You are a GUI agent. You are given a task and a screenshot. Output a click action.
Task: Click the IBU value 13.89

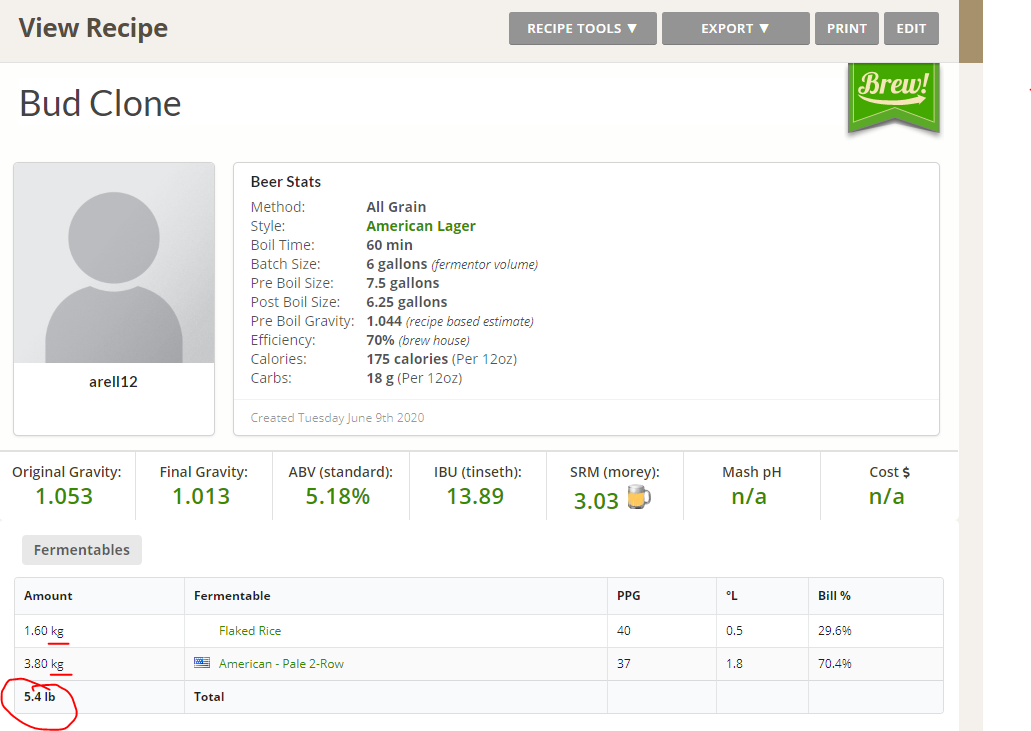(x=475, y=496)
